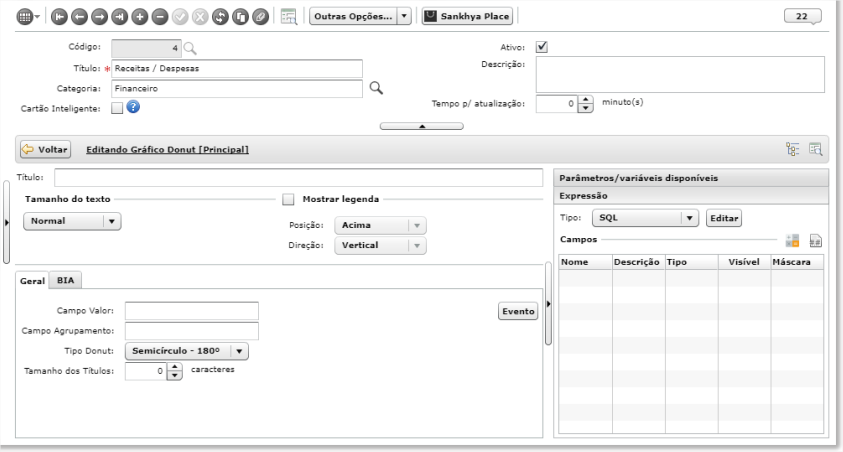The height and width of the screenshot is (452, 843).
Task: Open the Posição Acima dropdown
Action: tap(380, 225)
